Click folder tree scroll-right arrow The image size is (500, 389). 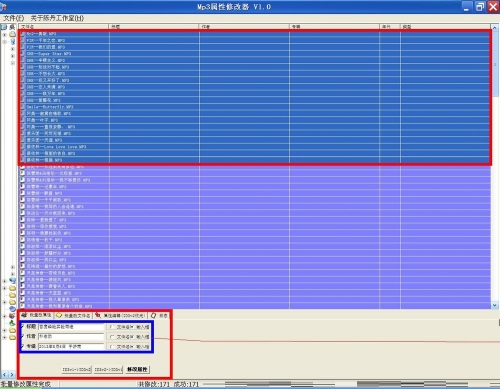coord(12,375)
